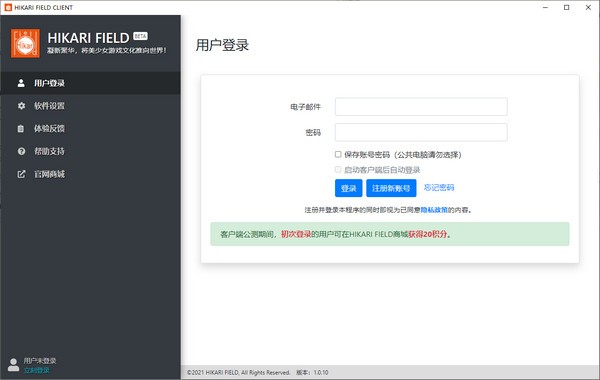Toggle the 启动客户端后自动登录 checkbox
This screenshot has height=380, width=600.
(x=338, y=169)
